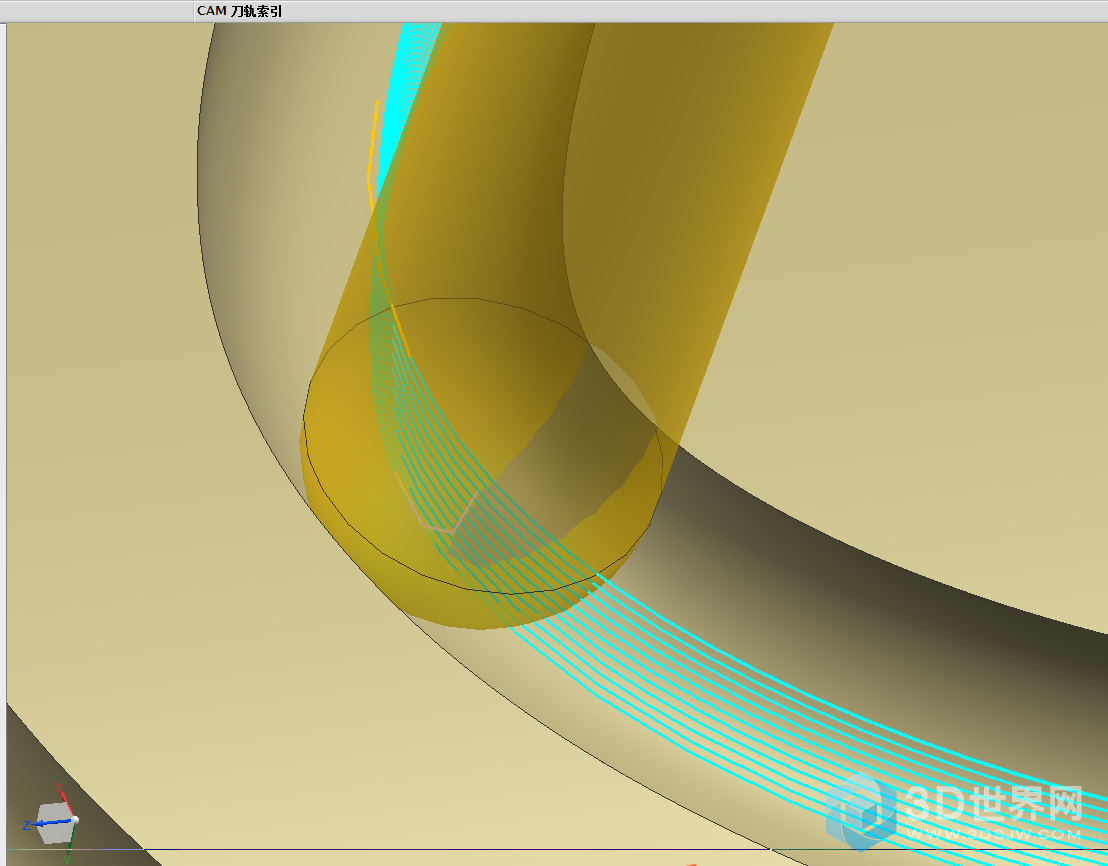
Task: Click the XYZ view orientation cube
Action: (x=54, y=823)
